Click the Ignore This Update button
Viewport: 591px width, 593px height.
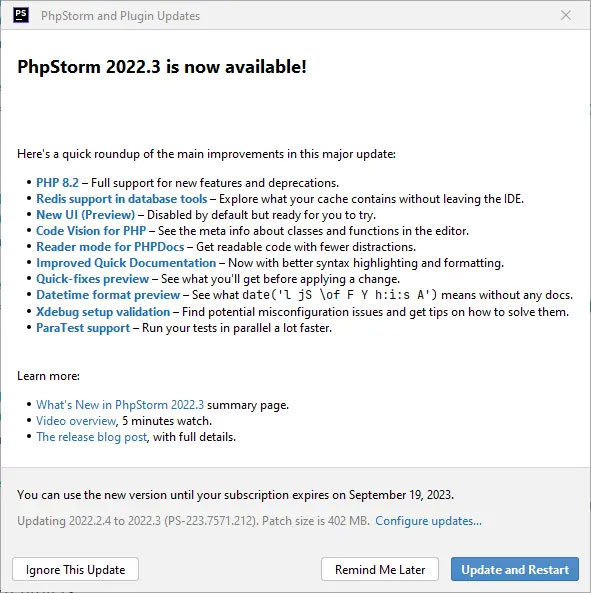(x=76, y=570)
